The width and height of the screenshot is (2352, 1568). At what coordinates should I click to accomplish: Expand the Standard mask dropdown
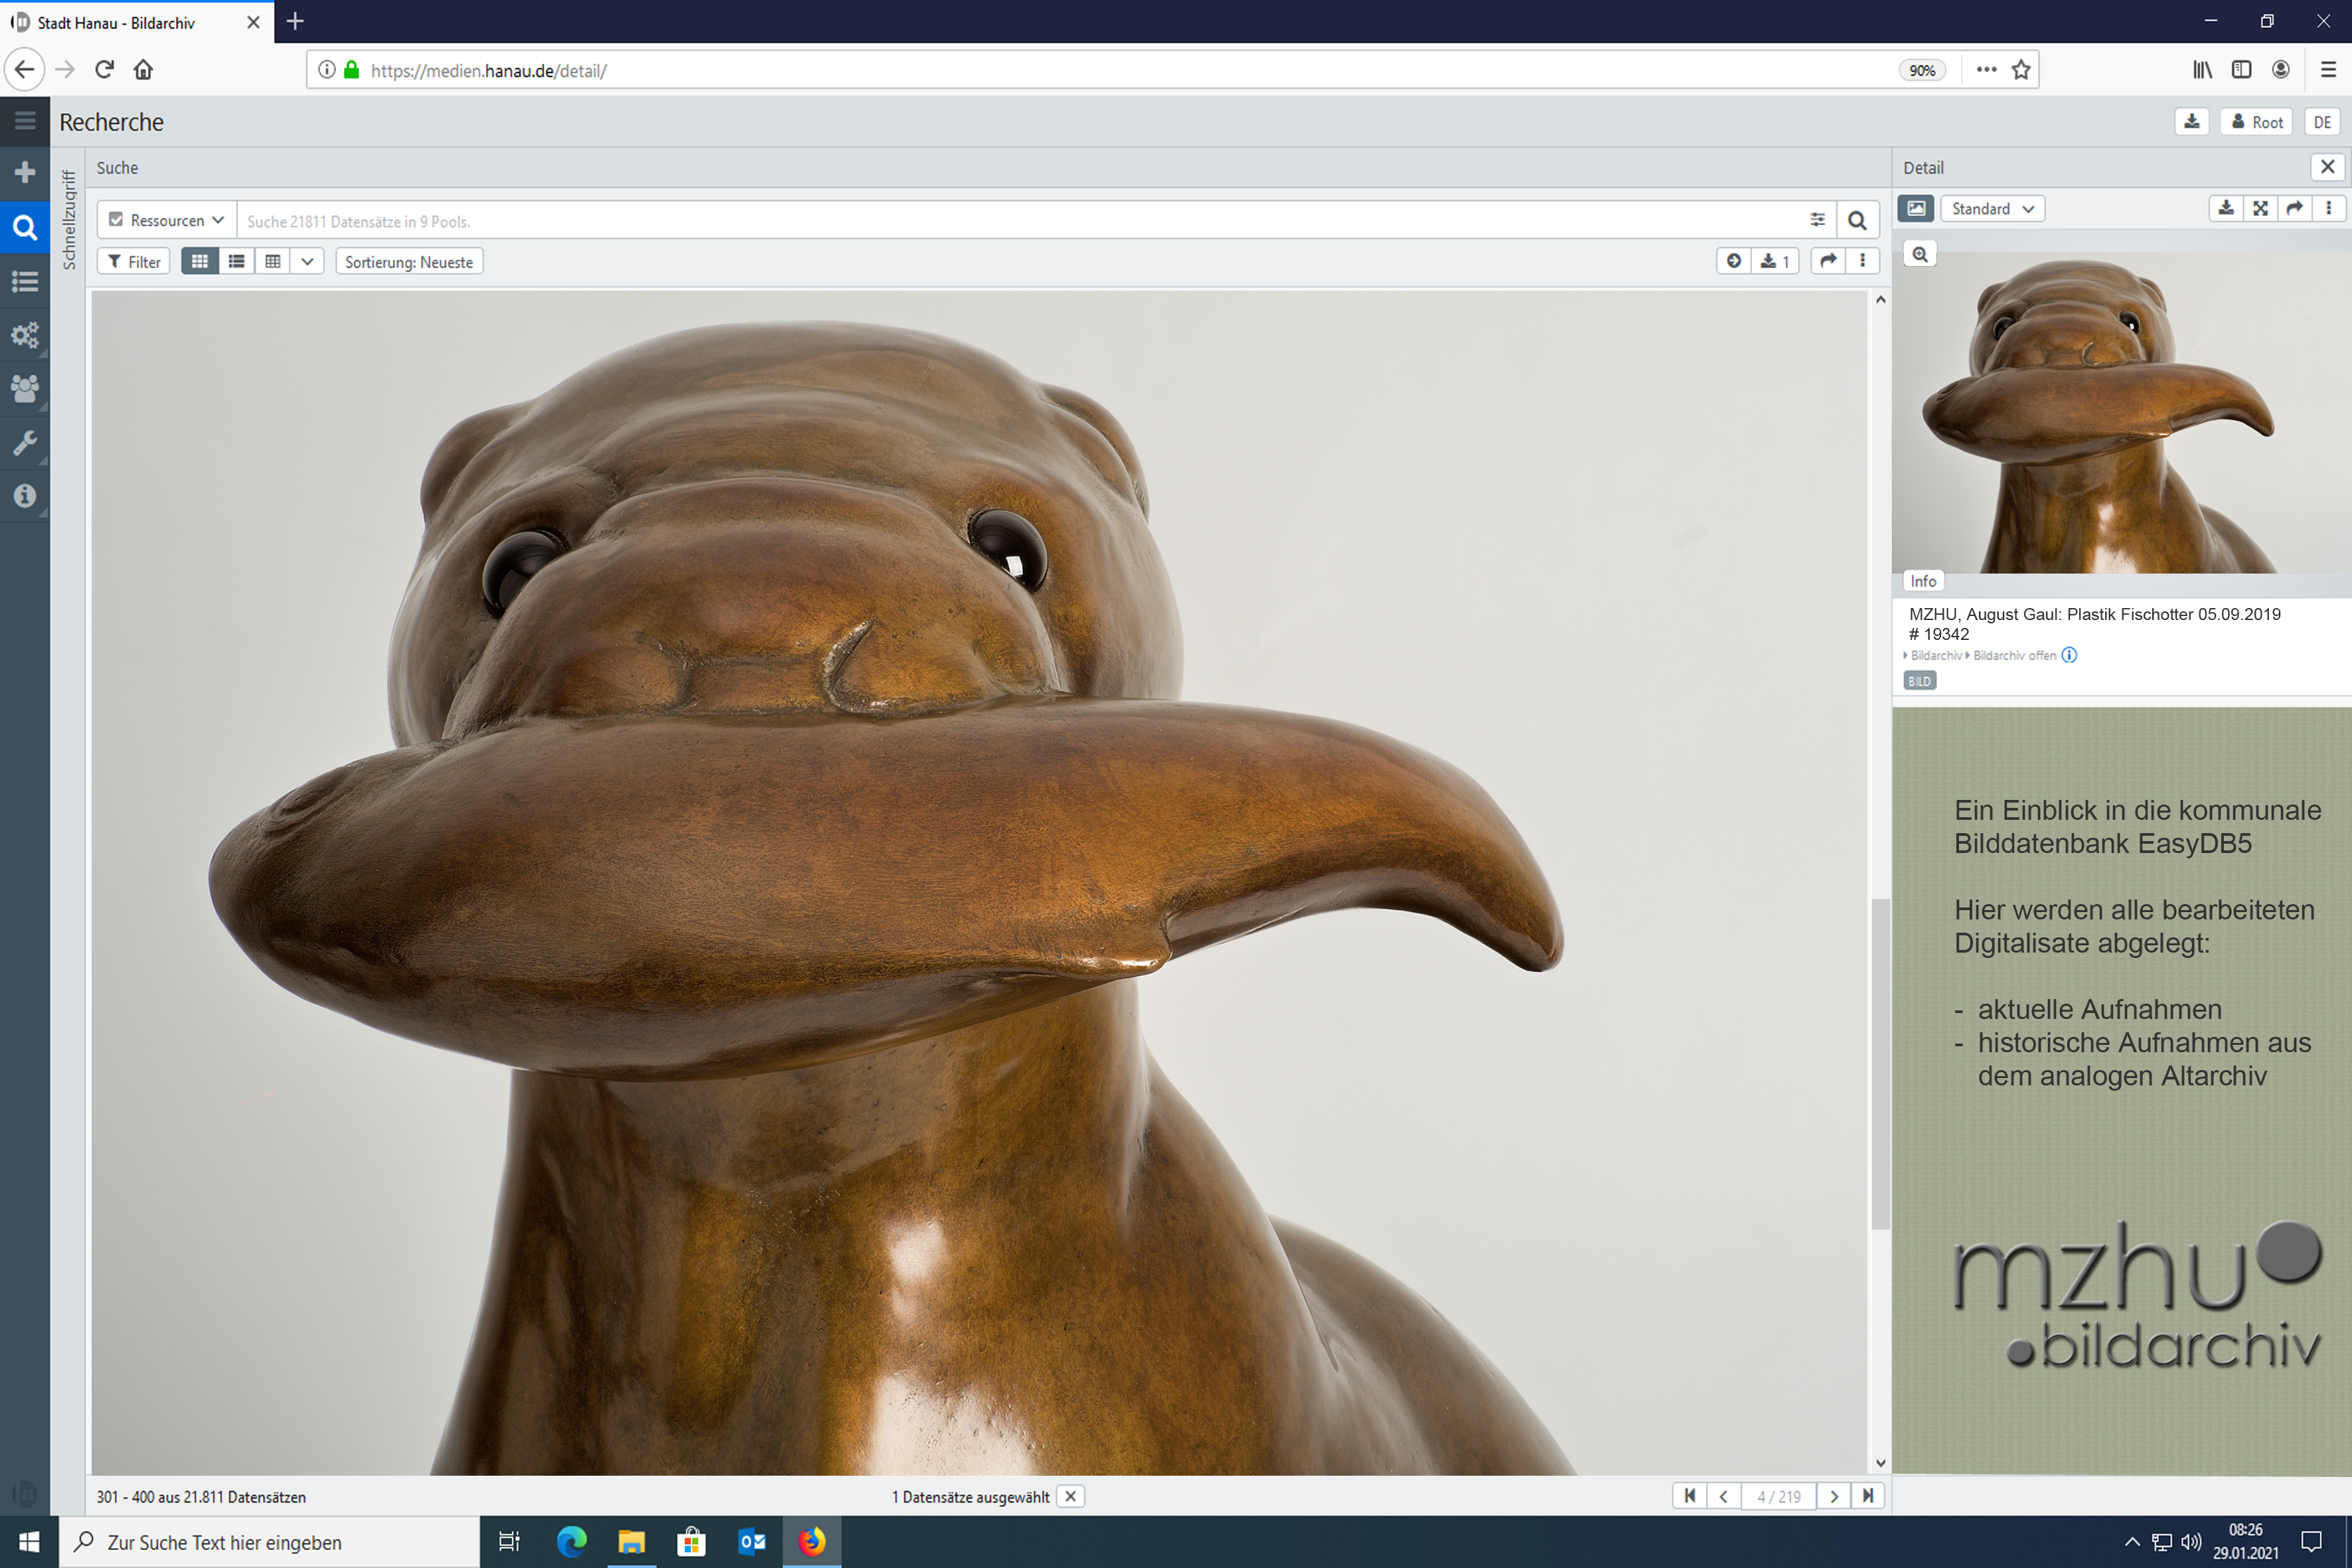tap(1992, 208)
